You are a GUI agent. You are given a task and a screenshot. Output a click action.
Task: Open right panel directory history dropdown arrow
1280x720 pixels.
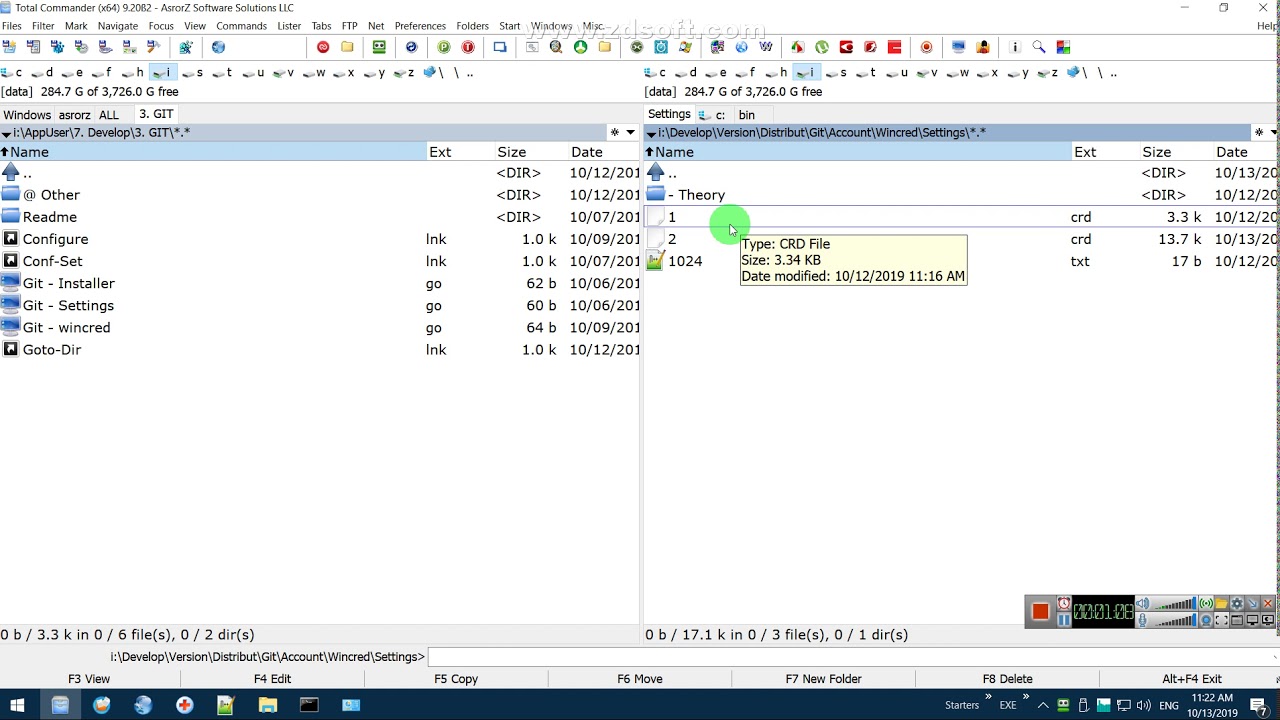click(x=1274, y=132)
